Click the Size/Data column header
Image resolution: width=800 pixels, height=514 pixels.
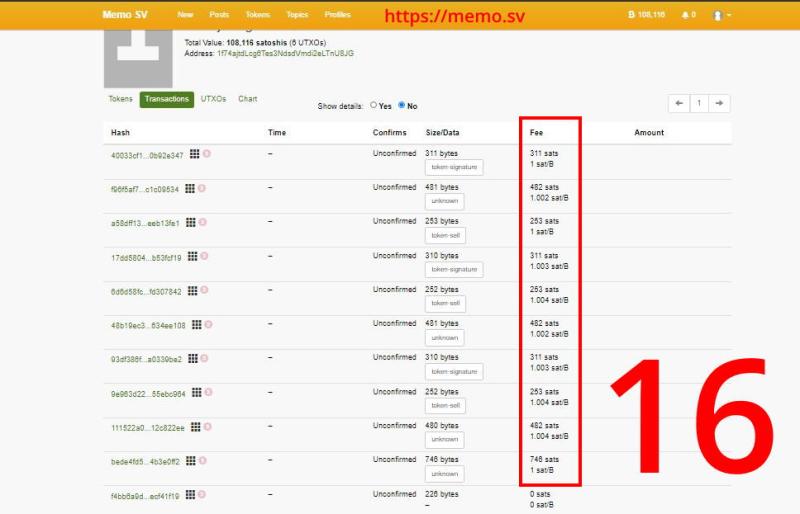click(442, 132)
